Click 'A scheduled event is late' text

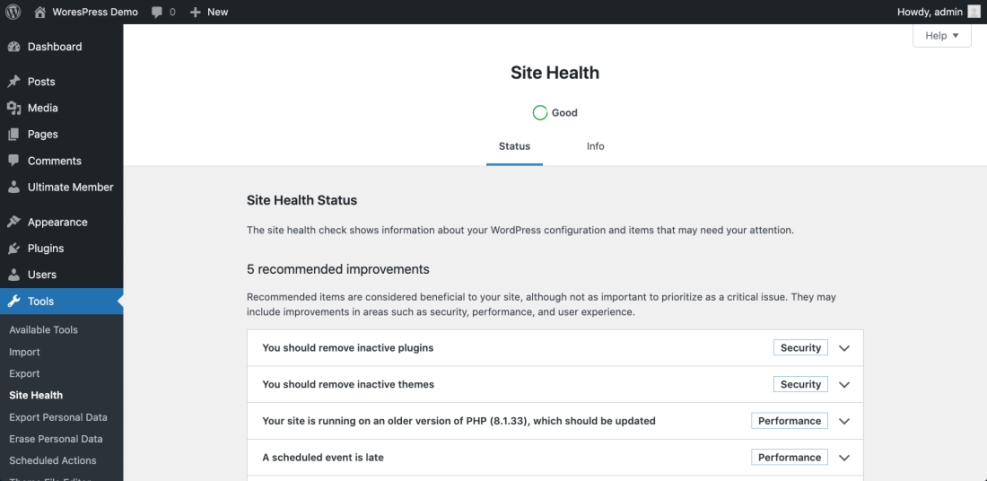[323, 458]
